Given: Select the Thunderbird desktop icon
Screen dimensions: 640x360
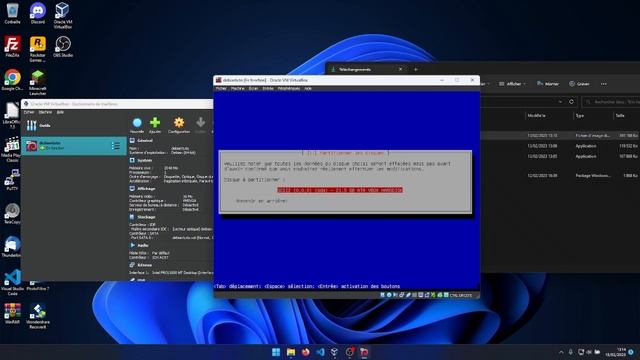Looking at the screenshot, I should [x=12, y=247].
